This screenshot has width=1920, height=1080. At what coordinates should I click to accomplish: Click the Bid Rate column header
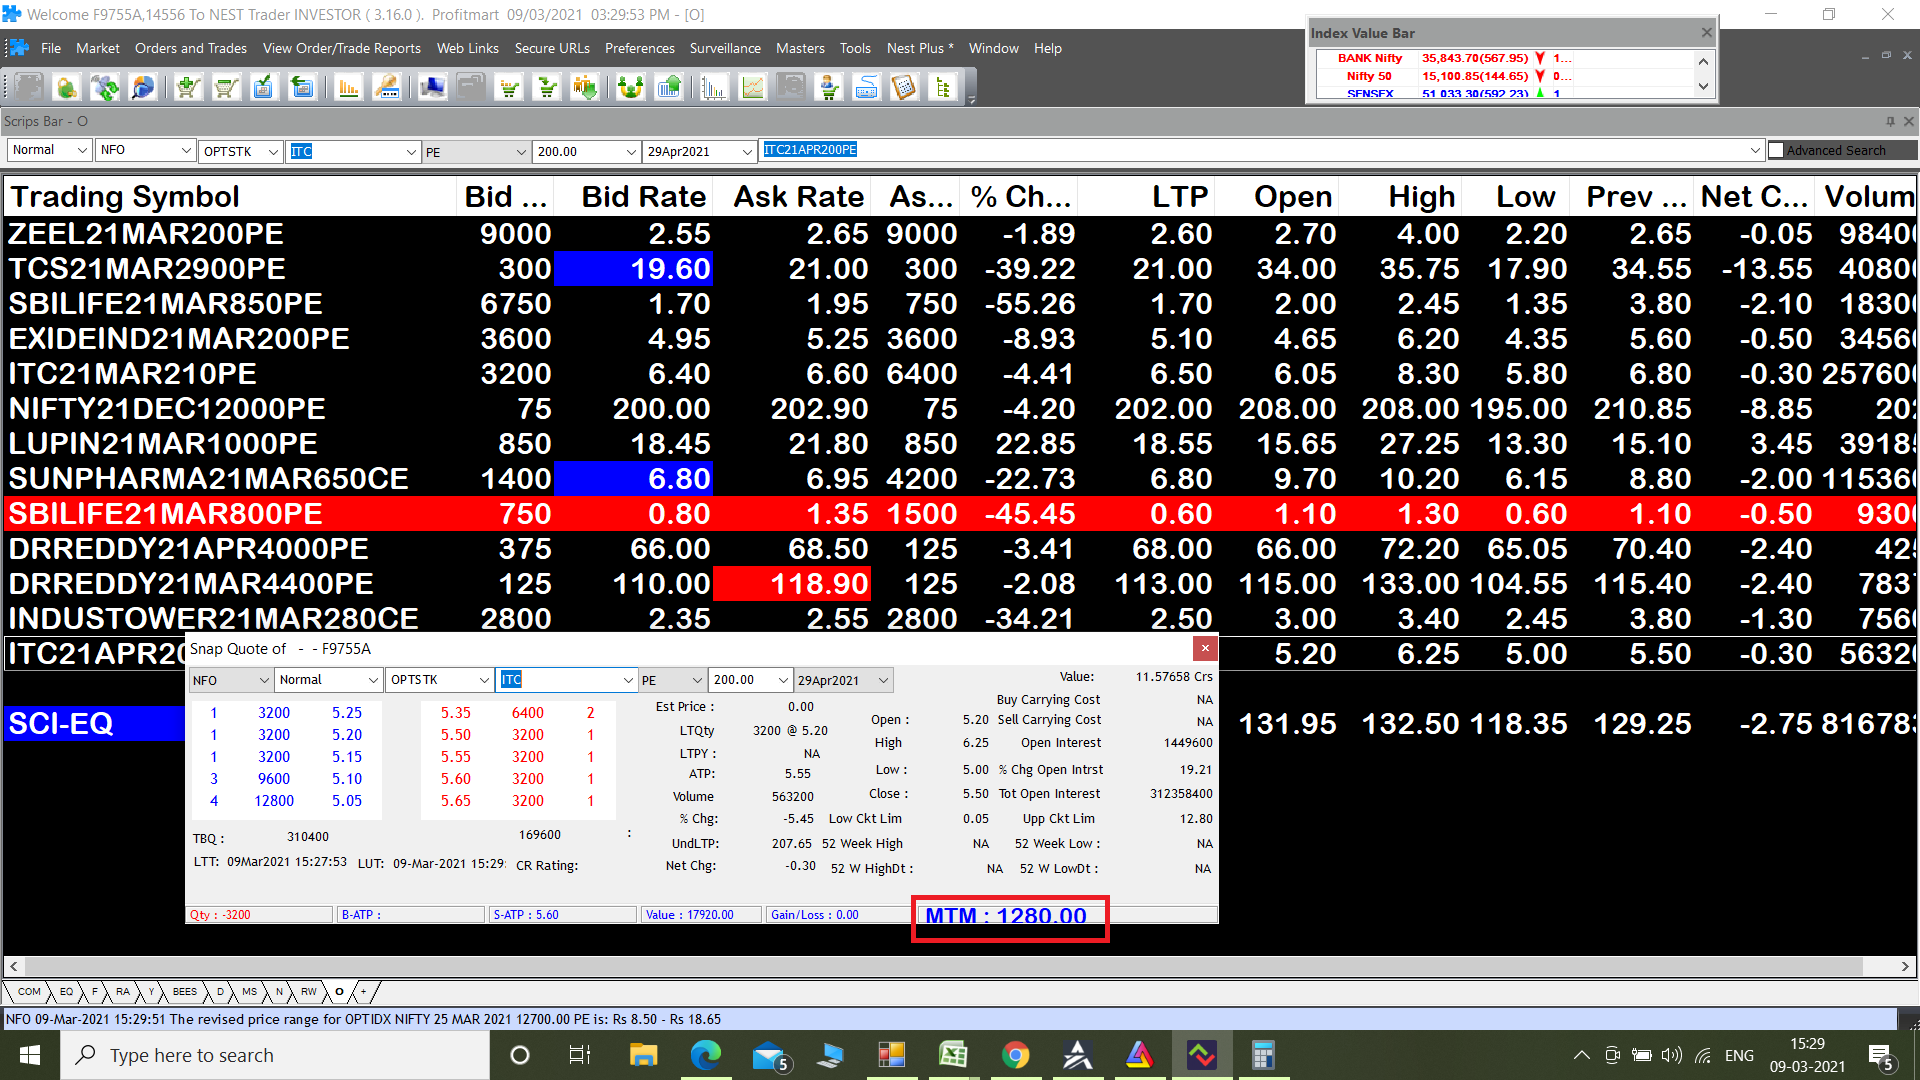tap(633, 196)
